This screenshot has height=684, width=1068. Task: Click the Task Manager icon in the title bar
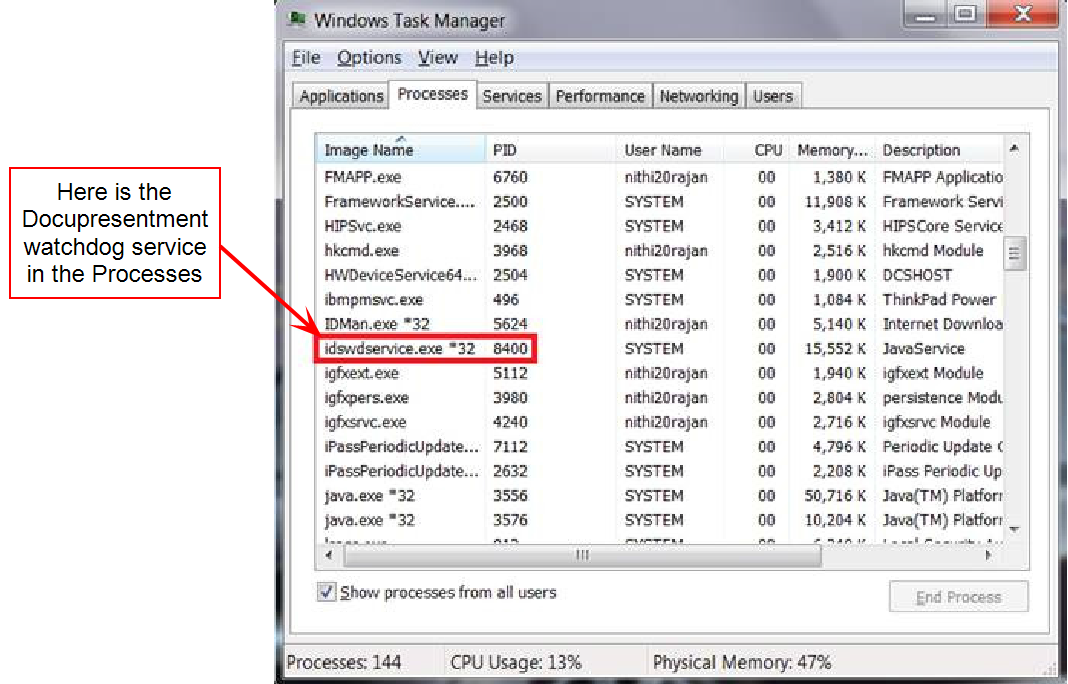tap(296, 19)
